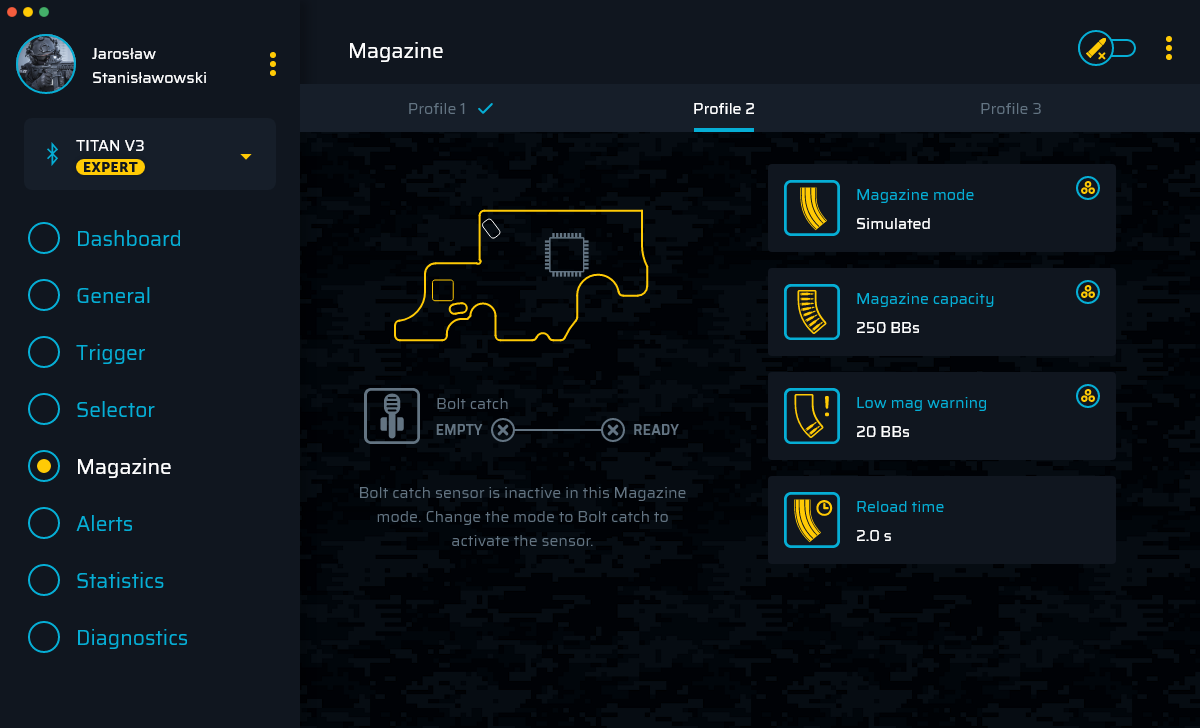The image size is (1200, 728).
Task: Open the top-right three-dot options menu
Action: (1168, 48)
